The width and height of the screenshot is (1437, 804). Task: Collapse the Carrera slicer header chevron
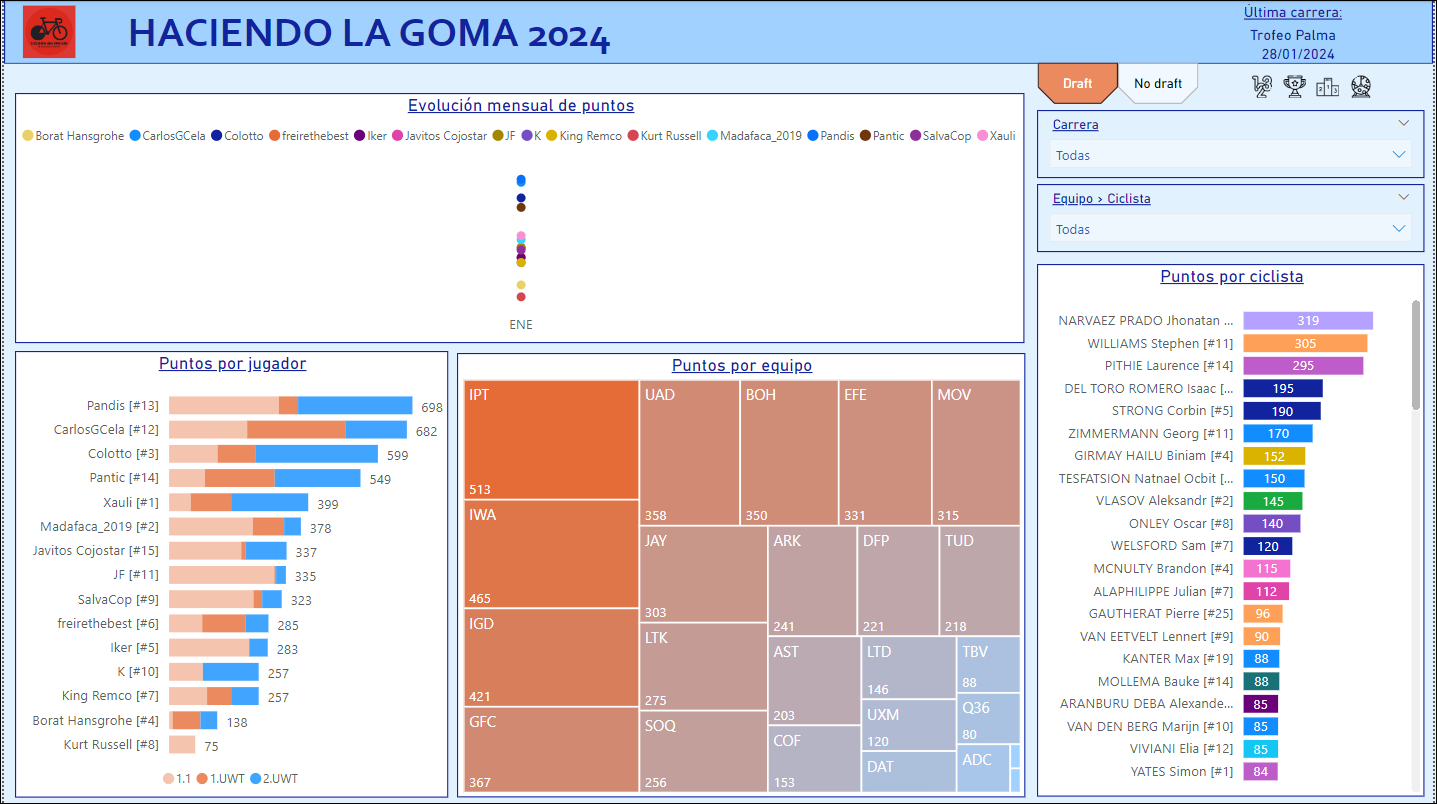1404,123
